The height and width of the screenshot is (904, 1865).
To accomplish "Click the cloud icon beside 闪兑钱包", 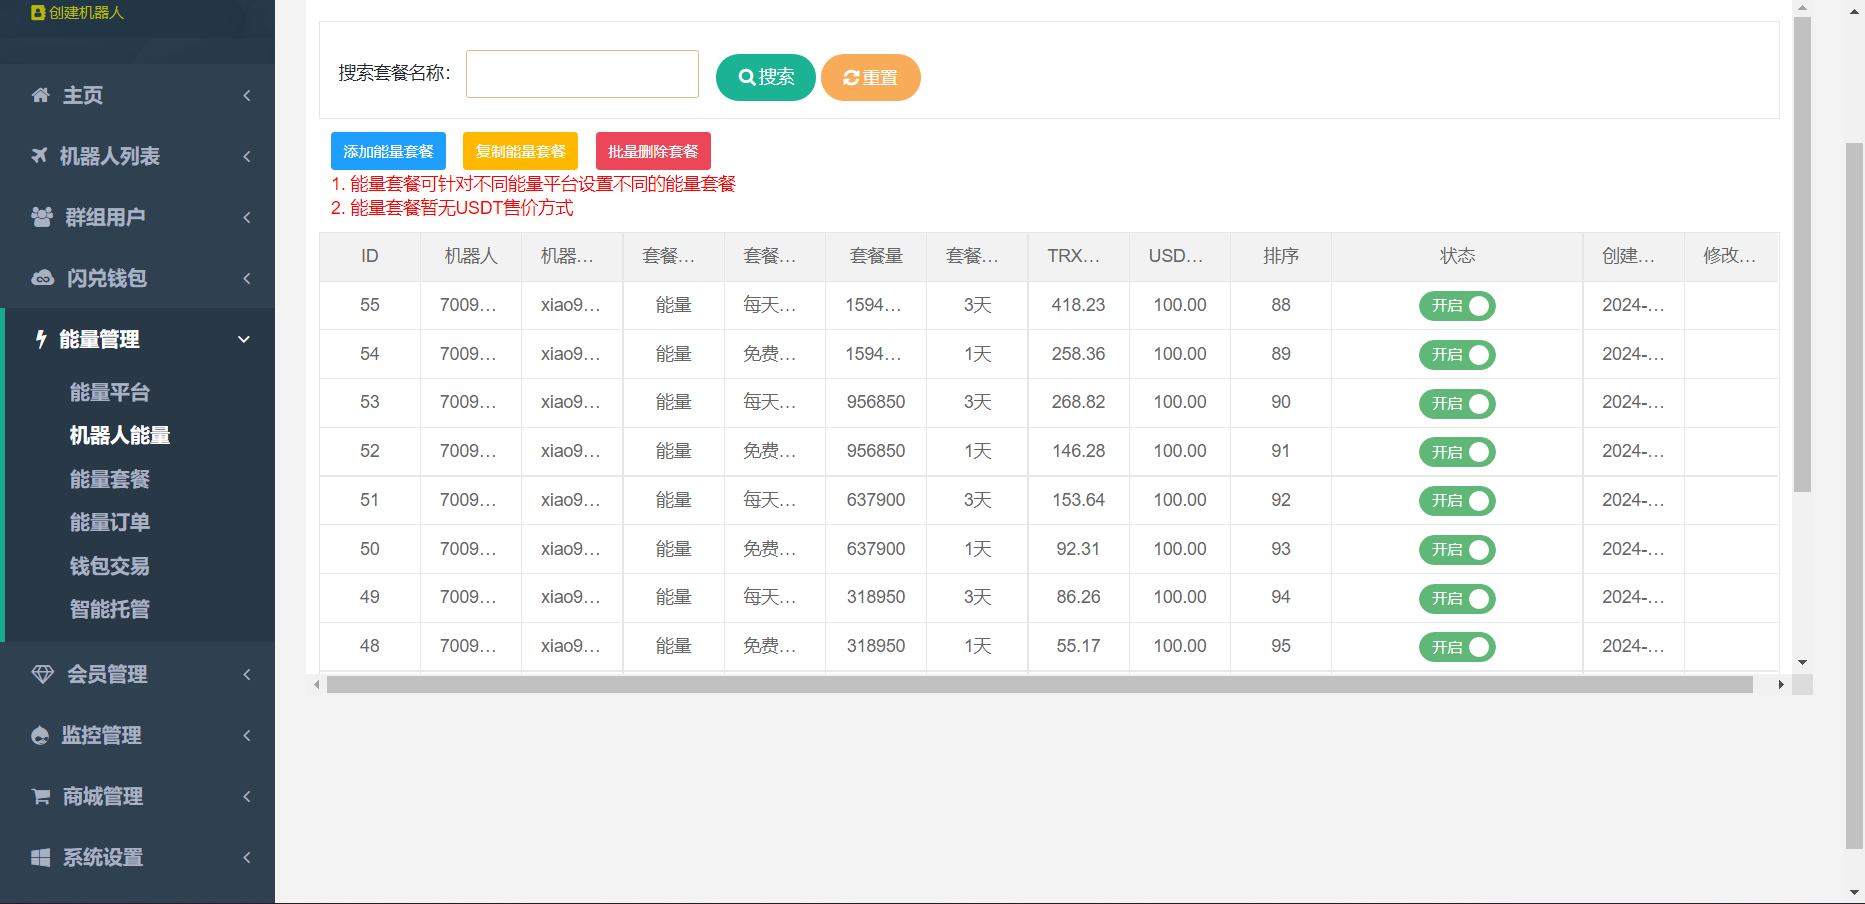I will [43, 278].
